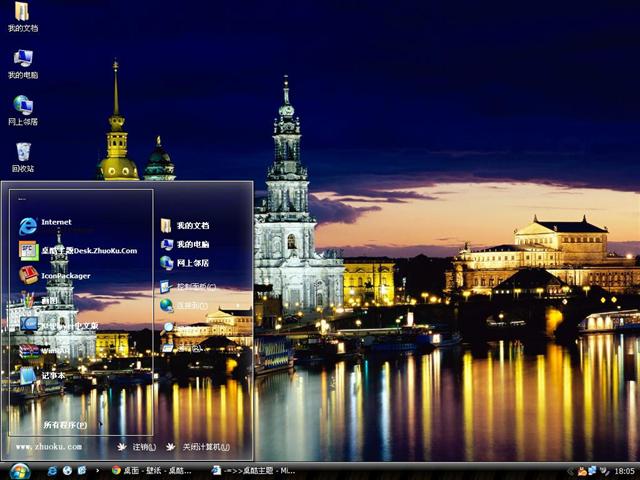Select the 我的电脑 desktop icon

tap(23, 64)
